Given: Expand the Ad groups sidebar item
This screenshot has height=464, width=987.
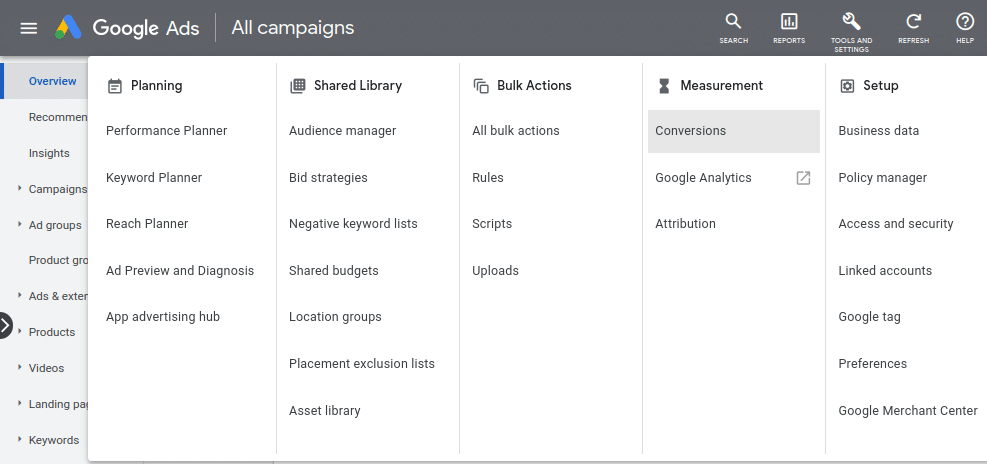Looking at the screenshot, I should pos(20,224).
